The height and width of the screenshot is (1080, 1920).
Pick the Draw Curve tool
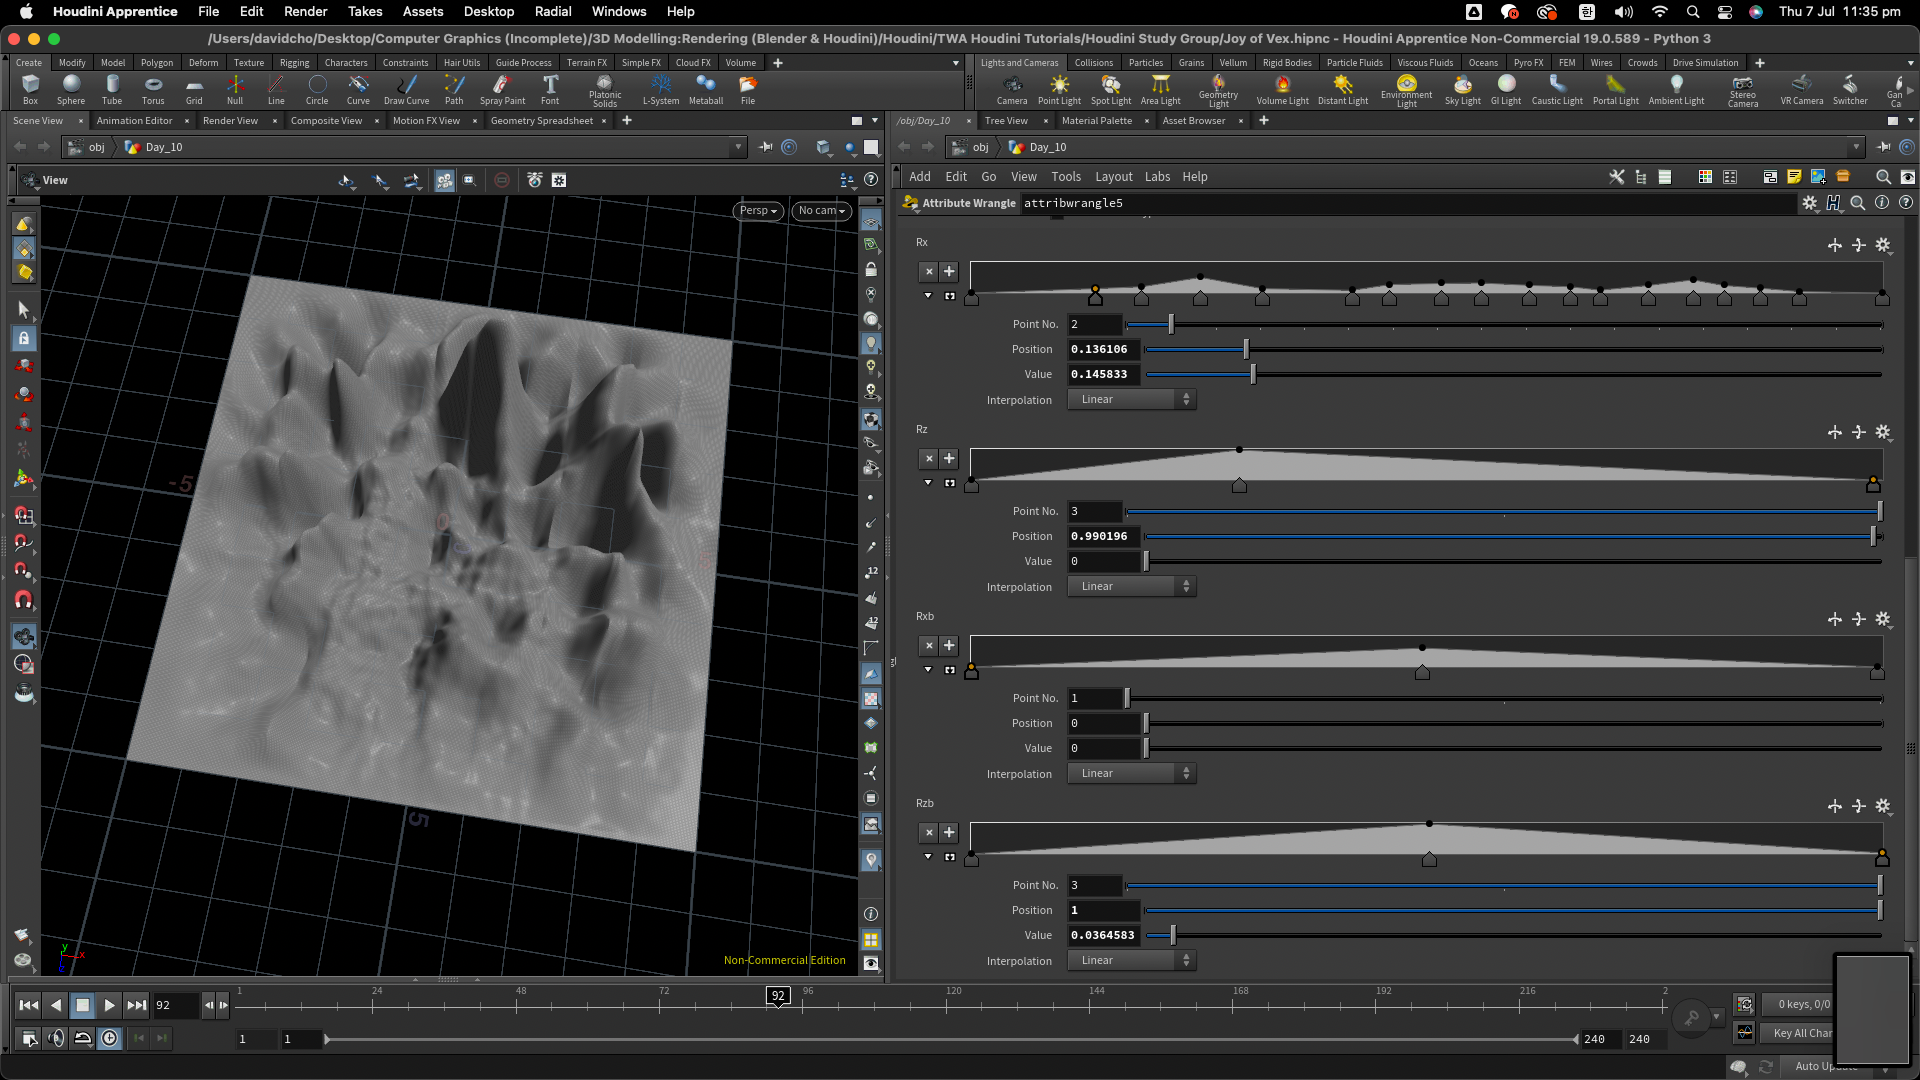point(406,89)
